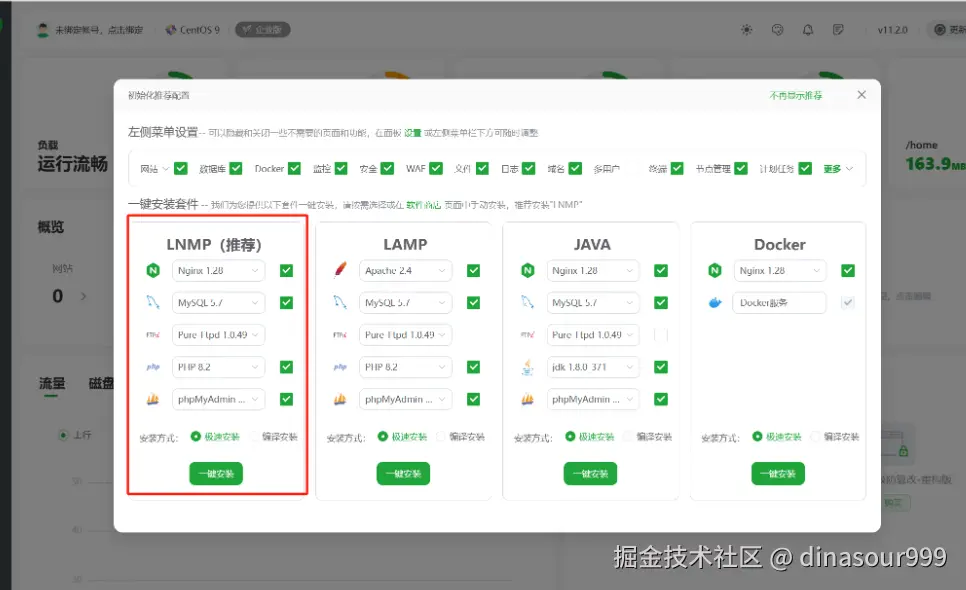Expand the 网站 count arrow in overview
Image resolution: width=966 pixels, height=590 pixels.
click(x=83, y=296)
